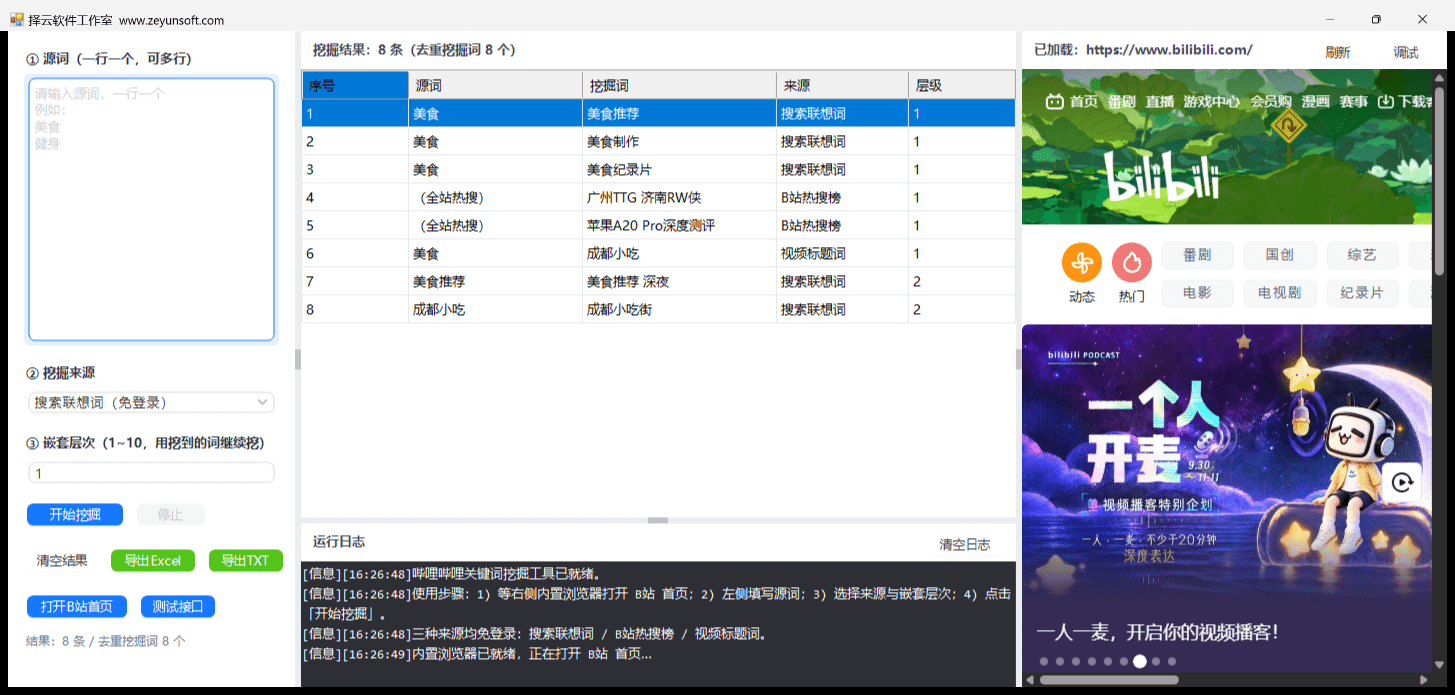
Task: Select the 广州TTG 济南RW侠 cell
Action: coord(679,197)
